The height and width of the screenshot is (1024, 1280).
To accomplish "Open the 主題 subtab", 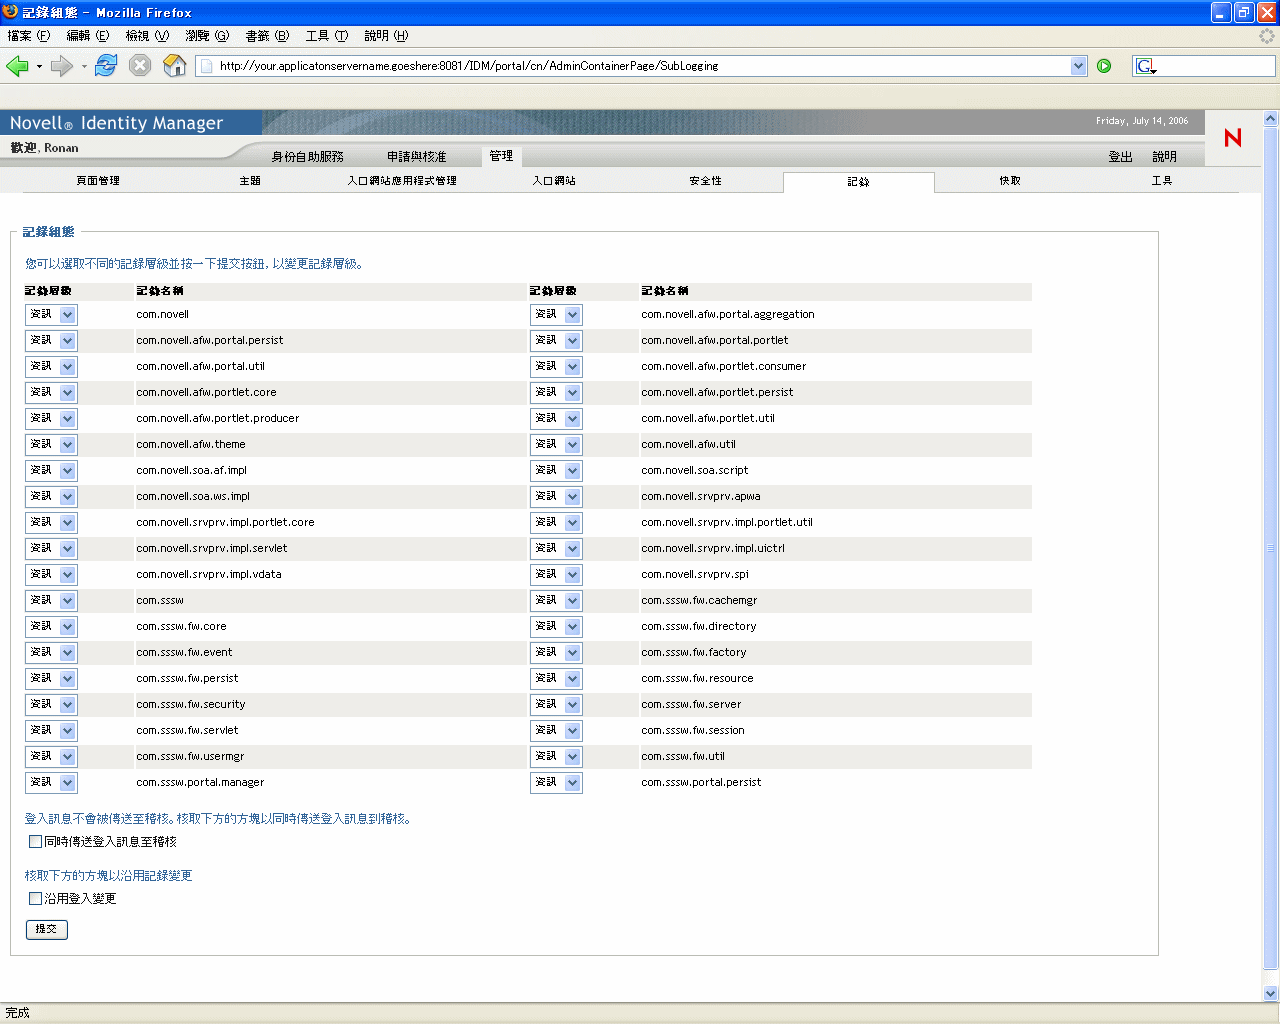I will pyautogui.click(x=250, y=181).
